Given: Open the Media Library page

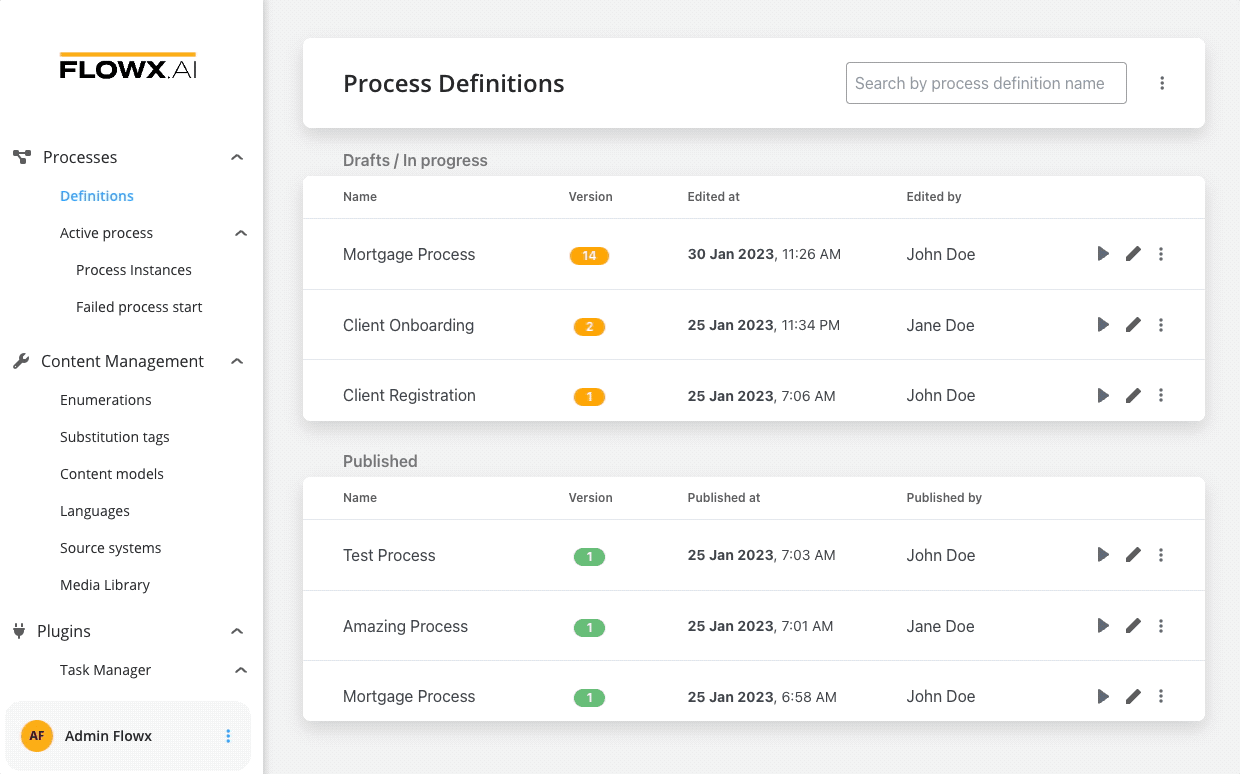Looking at the screenshot, I should (105, 584).
